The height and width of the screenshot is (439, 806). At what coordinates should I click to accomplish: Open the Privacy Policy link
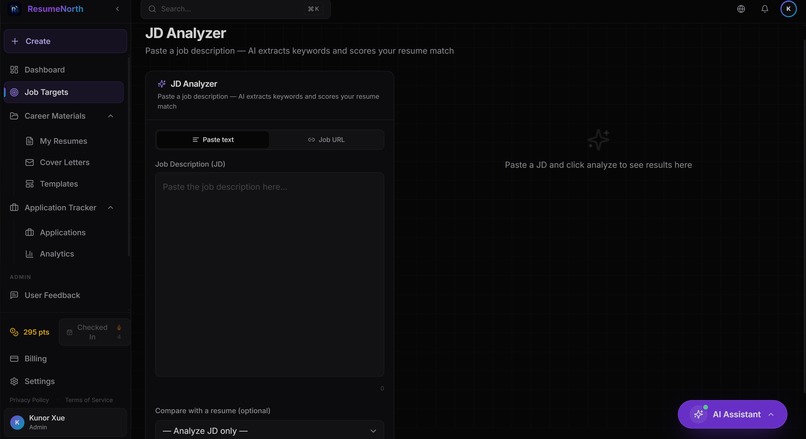[x=29, y=400]
